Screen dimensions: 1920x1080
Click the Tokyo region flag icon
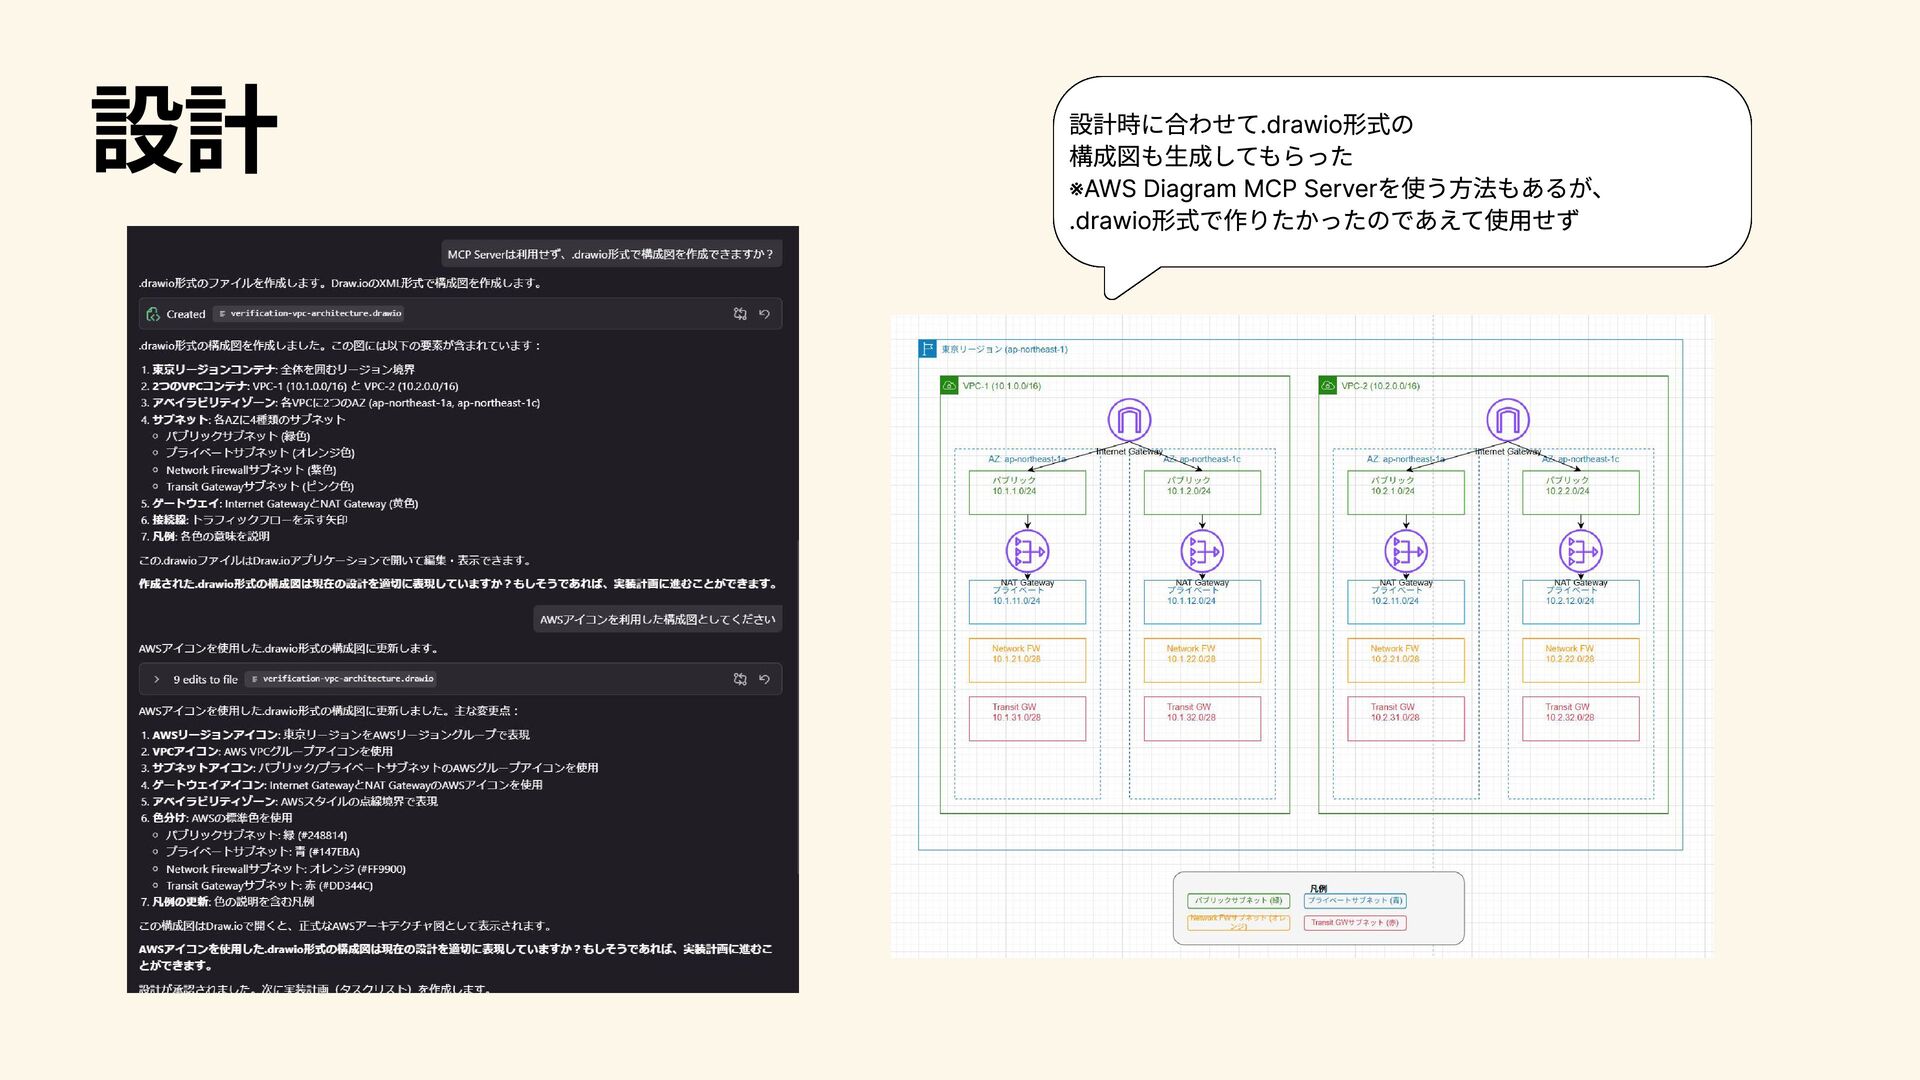coord(927,349)
